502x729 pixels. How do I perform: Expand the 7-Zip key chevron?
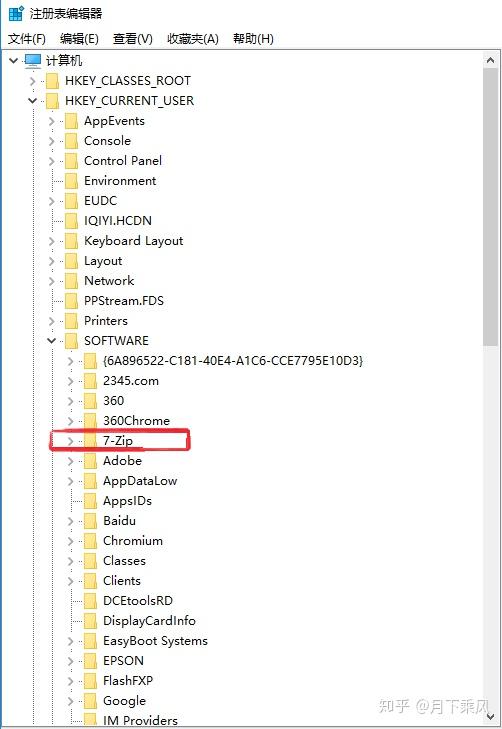[70, 441]
